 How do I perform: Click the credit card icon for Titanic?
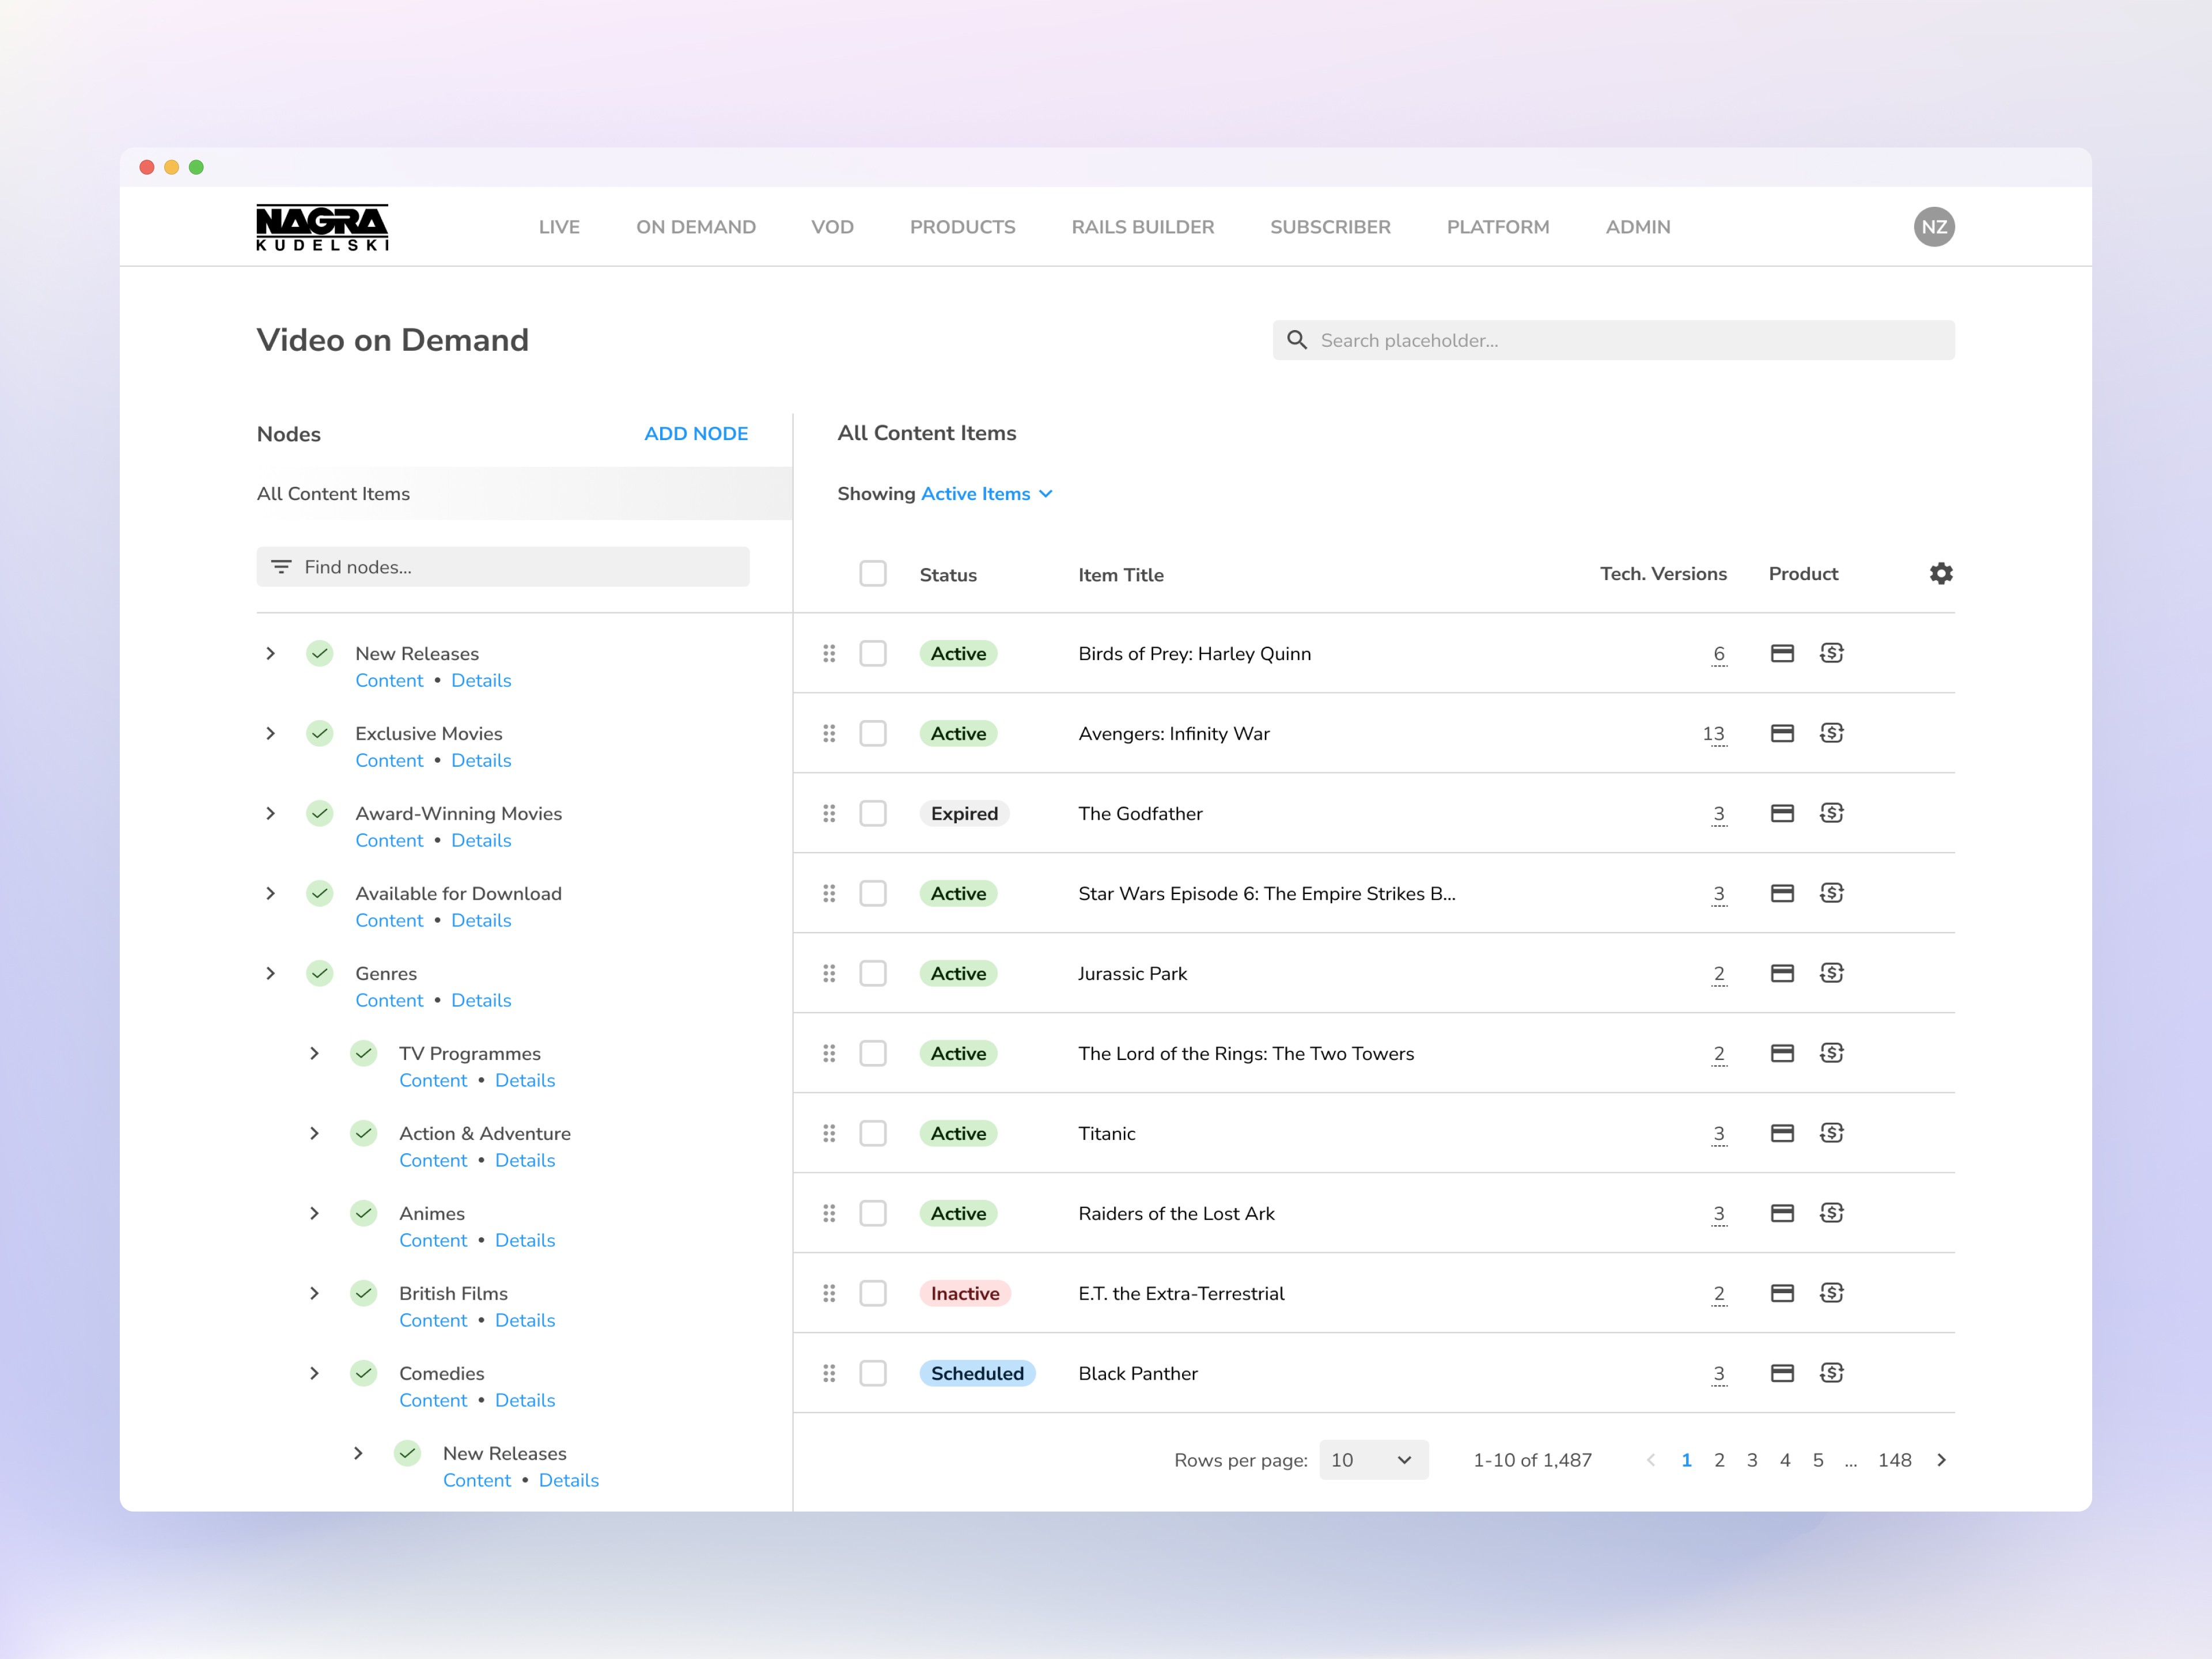coord(1782,1133)
